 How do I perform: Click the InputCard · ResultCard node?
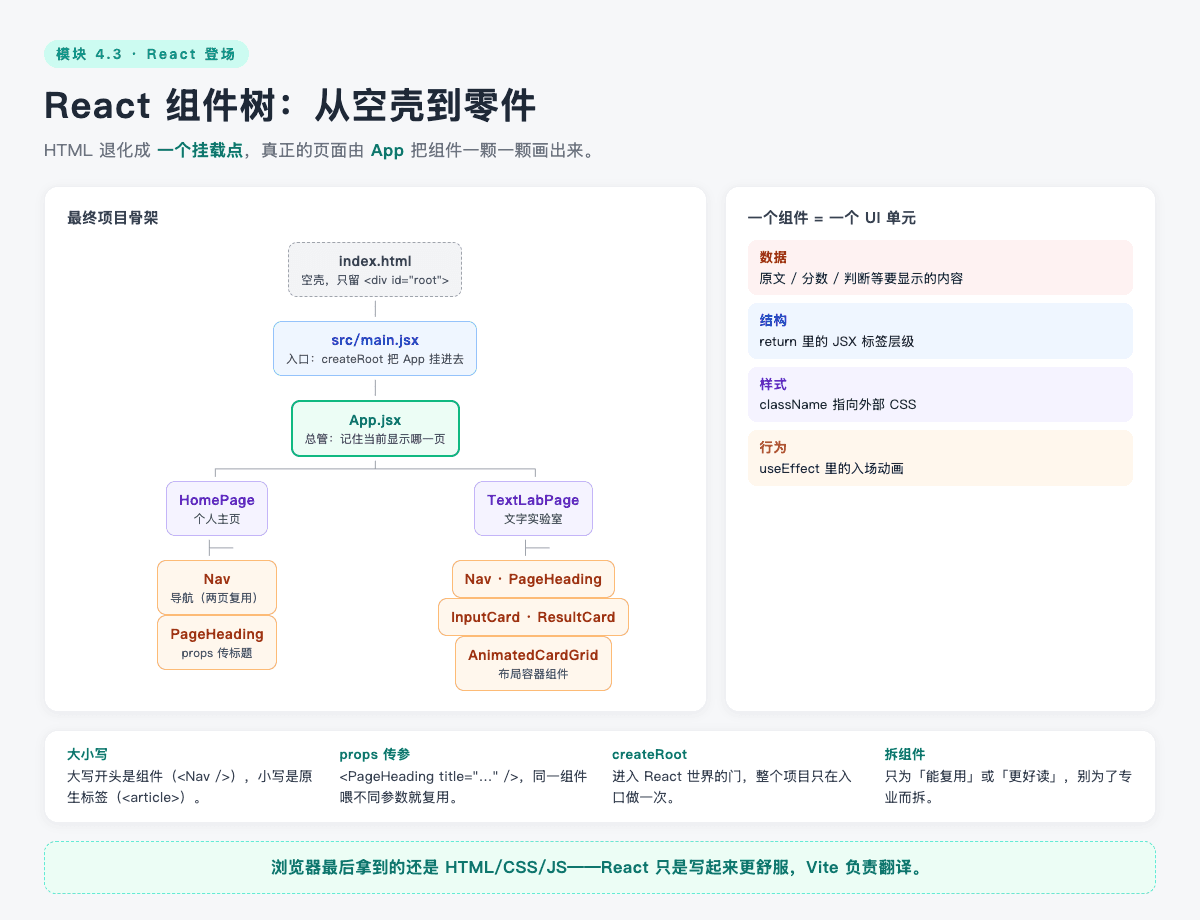point(533,617)
